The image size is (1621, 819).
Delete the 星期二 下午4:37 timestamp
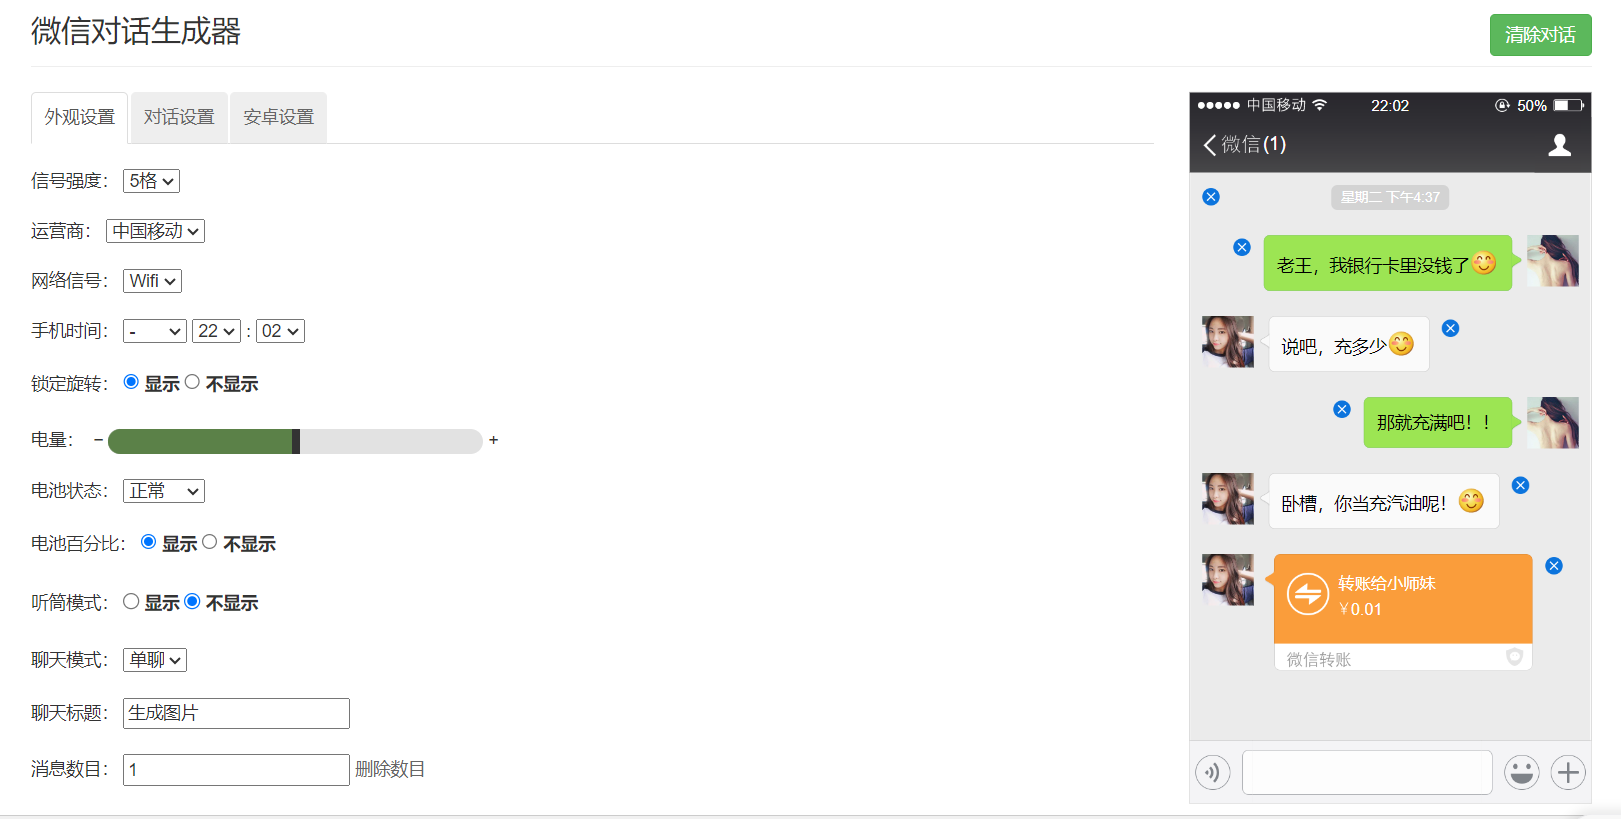click(x=1211, y=197)
